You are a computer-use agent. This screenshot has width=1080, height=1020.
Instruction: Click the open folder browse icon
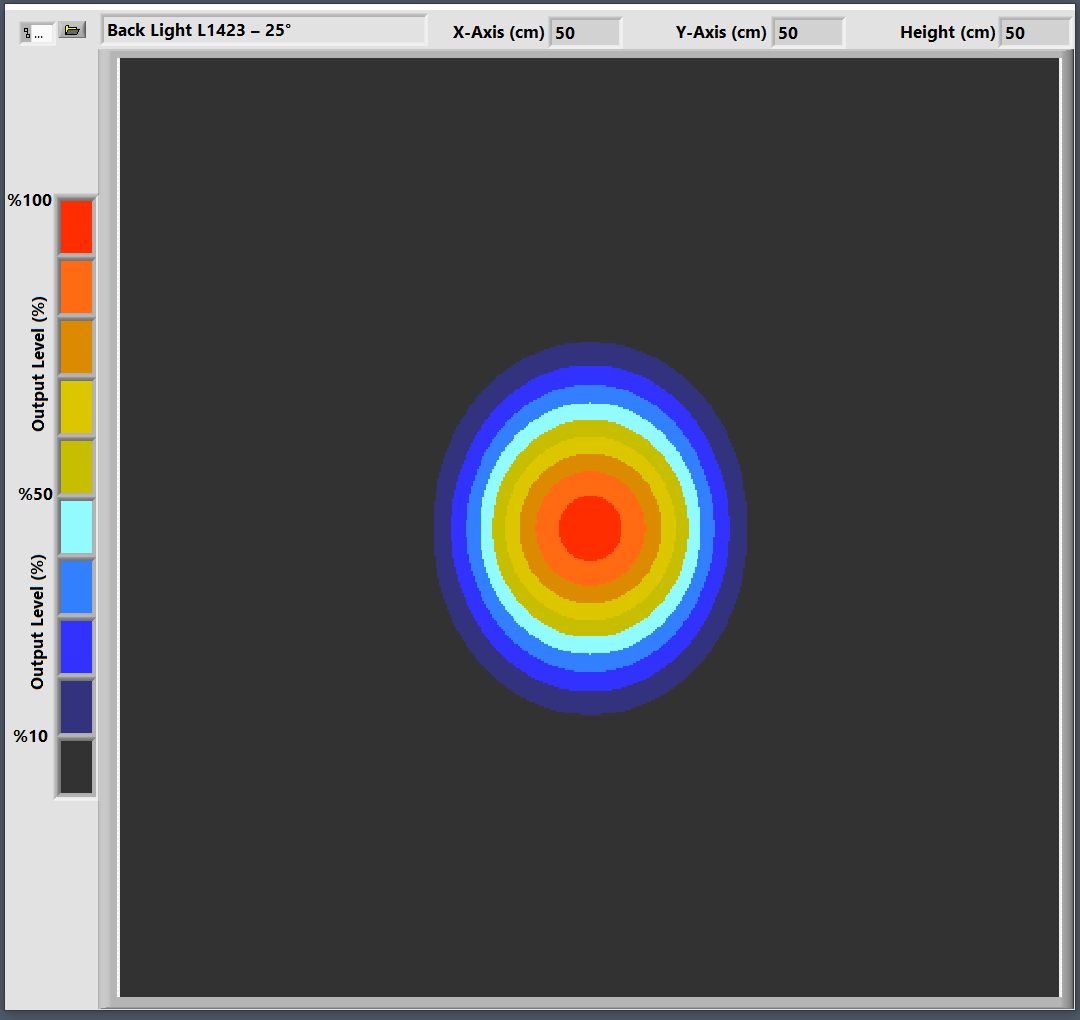72,31
